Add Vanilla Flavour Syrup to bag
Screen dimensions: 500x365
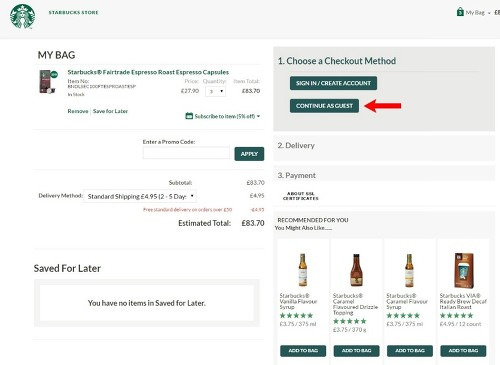coord(303,351)
